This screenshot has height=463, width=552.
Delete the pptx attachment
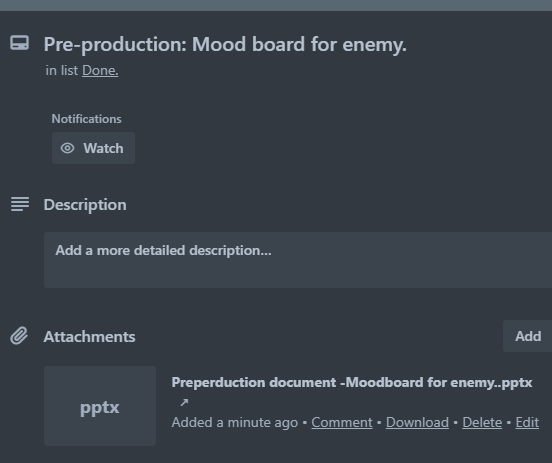(482, 422)
